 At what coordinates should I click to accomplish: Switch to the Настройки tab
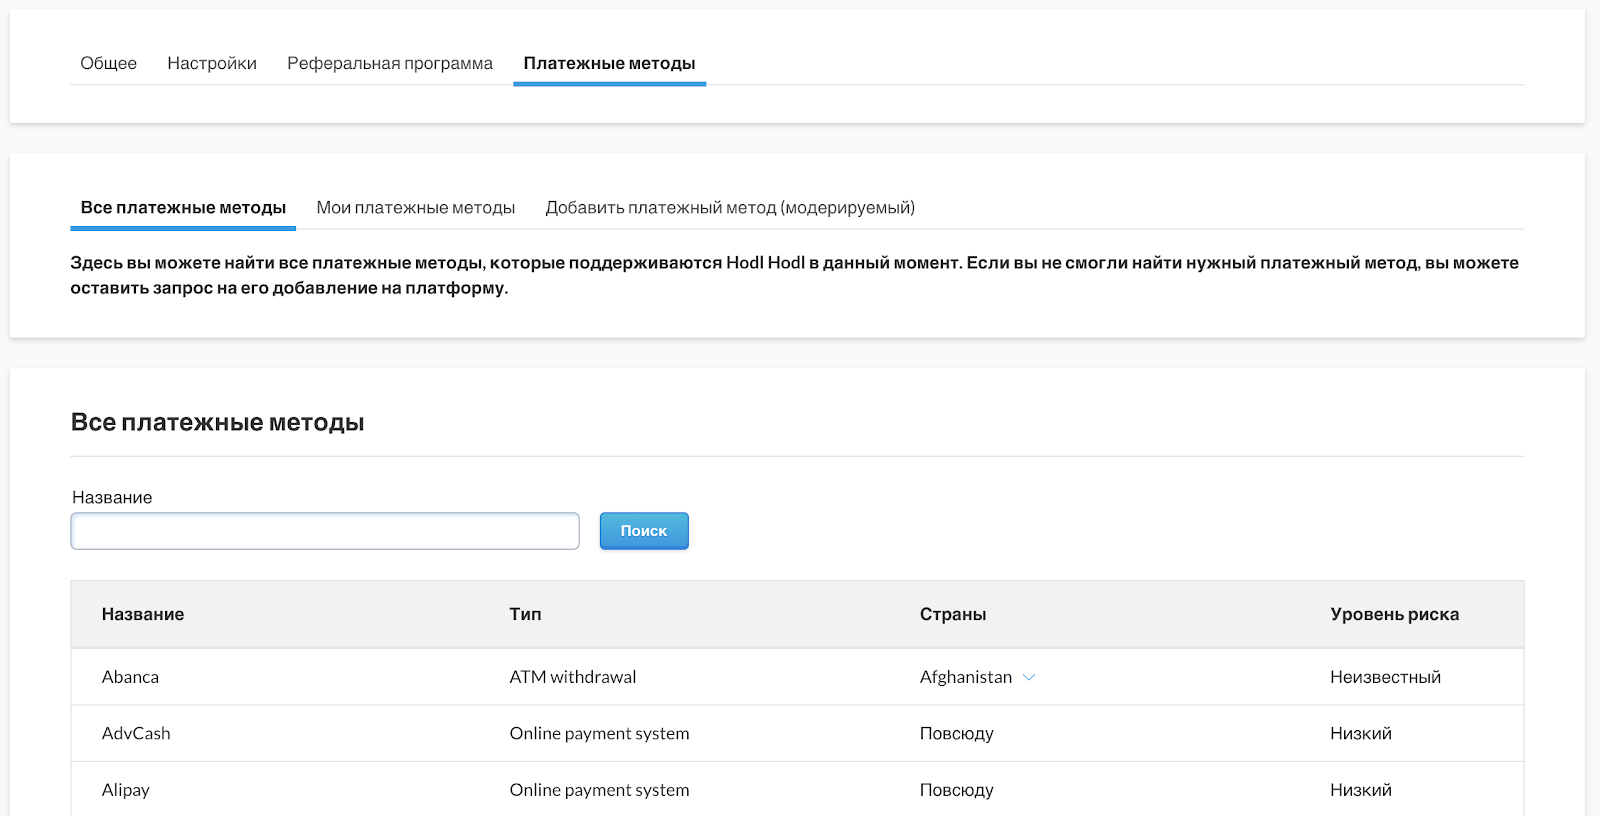coord(212,63)
